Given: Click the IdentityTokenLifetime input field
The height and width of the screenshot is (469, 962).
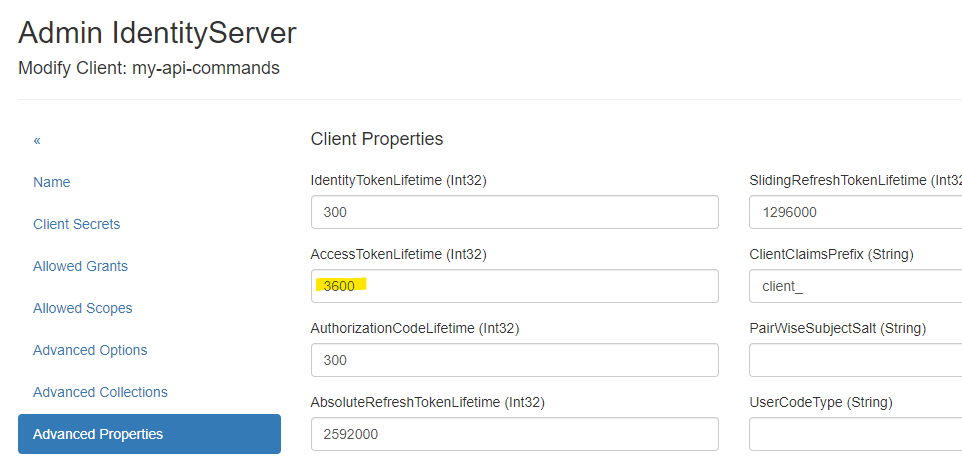Looking at the screenshot, I should (x=514, y=212).
